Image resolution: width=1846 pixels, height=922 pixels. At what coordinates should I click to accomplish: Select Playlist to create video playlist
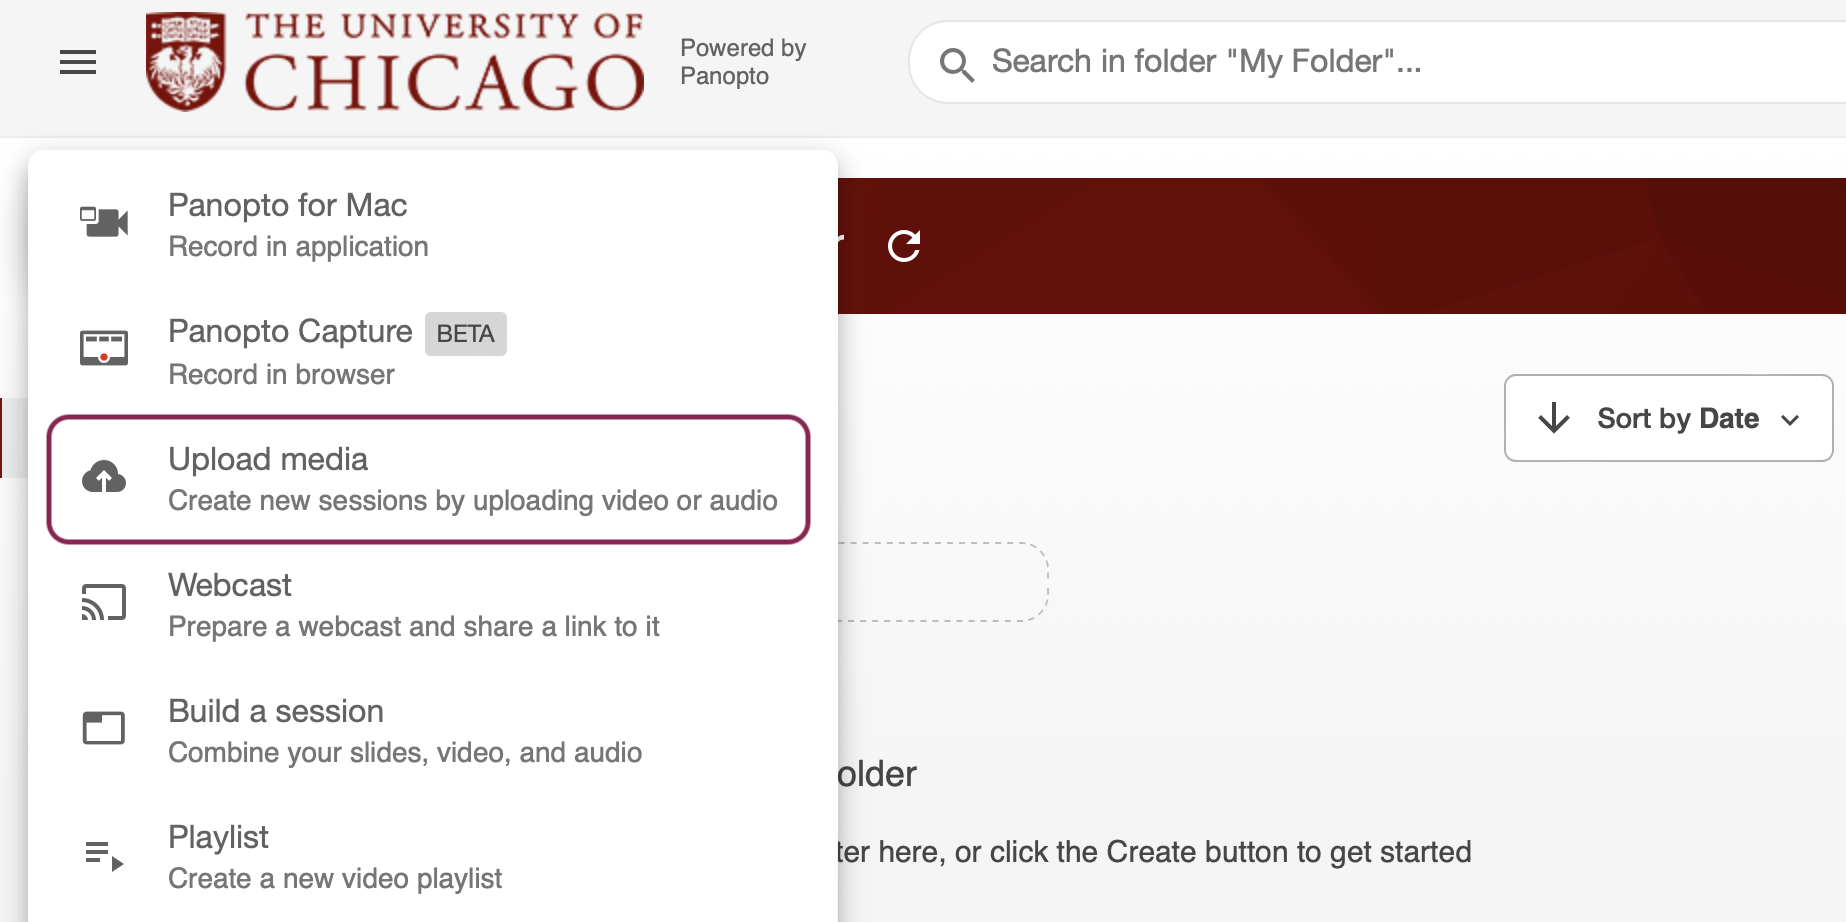(334, 857)
